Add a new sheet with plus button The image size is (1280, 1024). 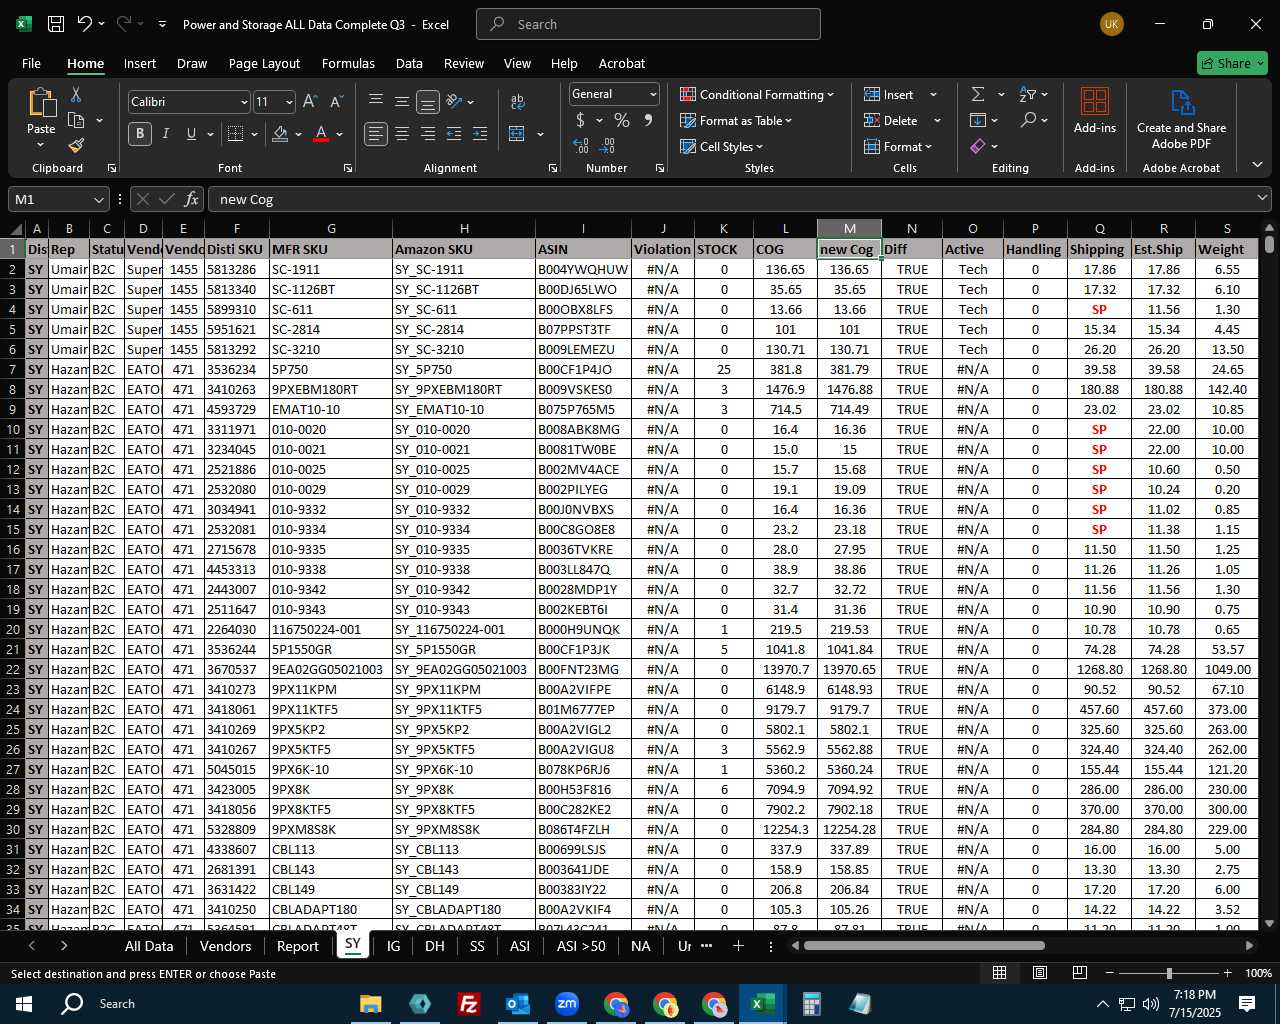pyautogui.click(x=738, y=946)
